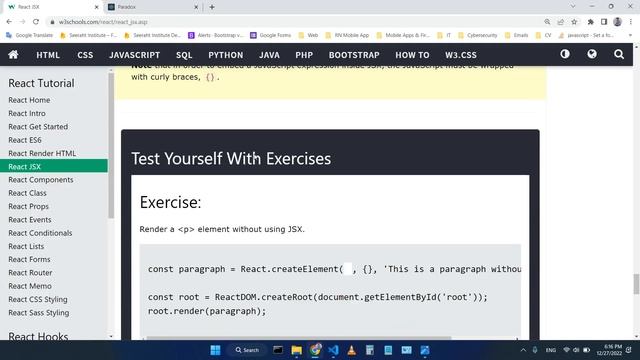The image size is (640, 360).
Task: Open the Chrome side panel icon
Action: coord(604,22)
